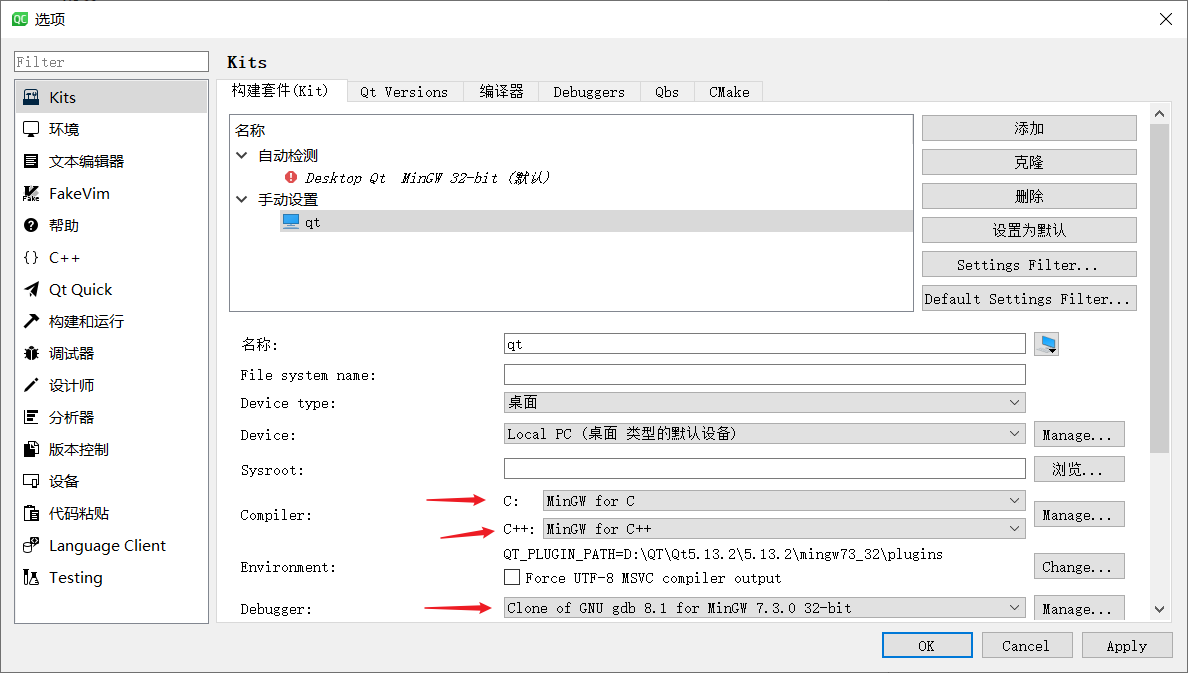The width and height of the screenshot is (1188, 673).
Task: Click scrollbar down arrow in Kits panel
Action: point(1159,609)
